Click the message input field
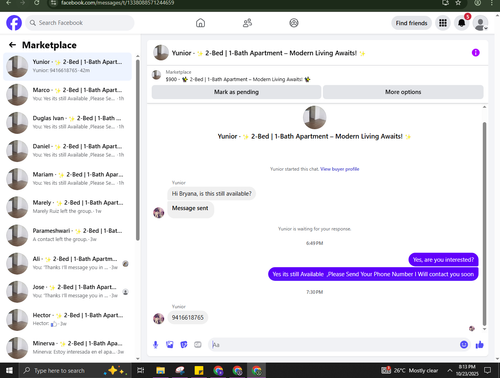The width and height of the screenshot is (500, 378). (335, 345)
